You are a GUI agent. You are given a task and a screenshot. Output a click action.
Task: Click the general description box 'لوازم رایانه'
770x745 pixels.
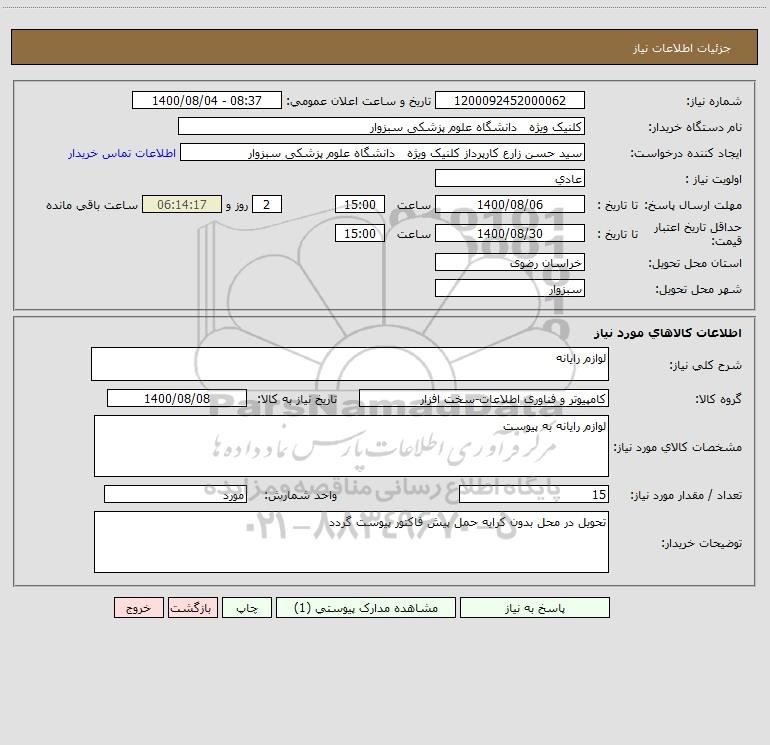point(350,364)
